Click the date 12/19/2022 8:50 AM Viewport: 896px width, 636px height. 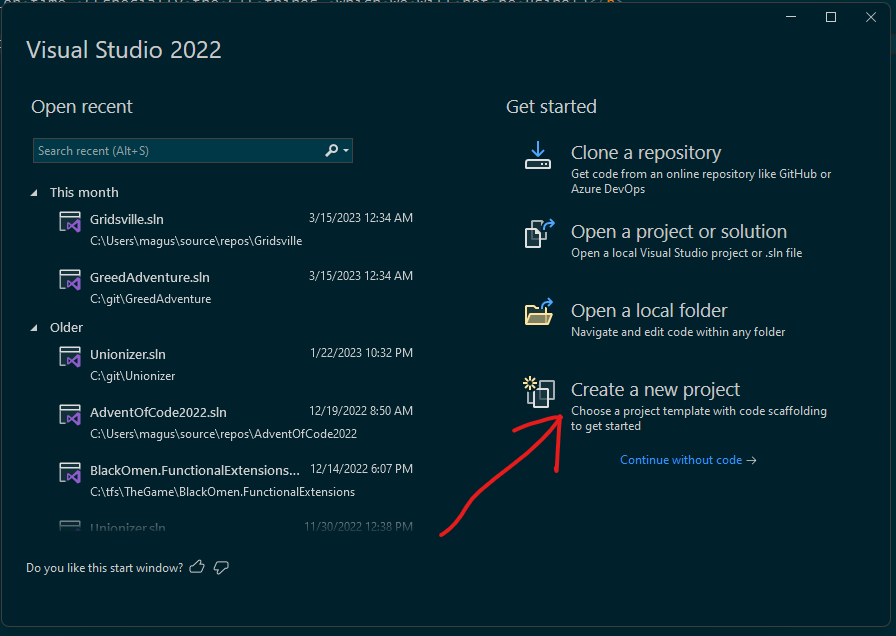[361, 411]
